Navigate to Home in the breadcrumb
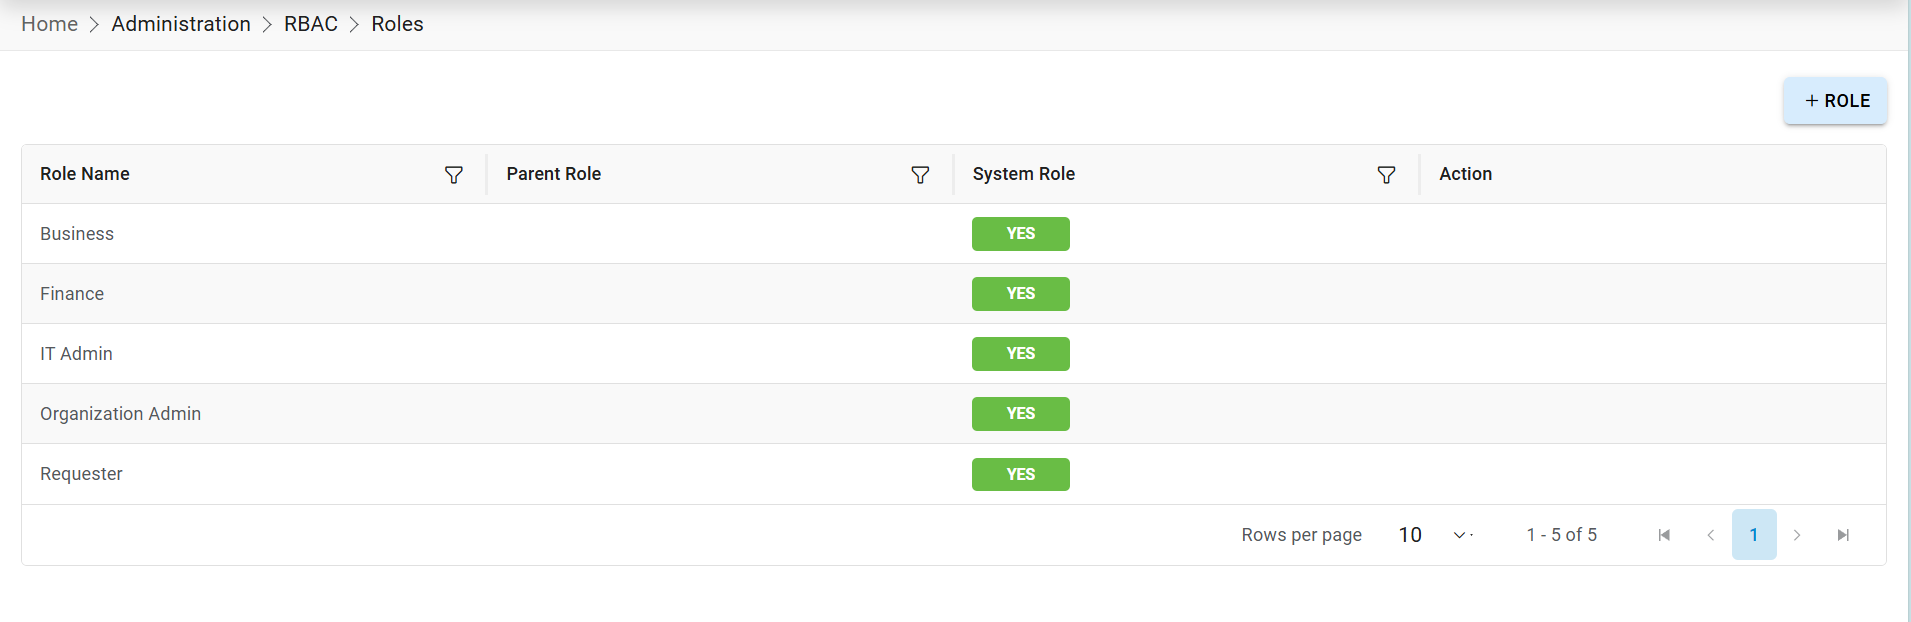1911x622 pixels. 49,24
